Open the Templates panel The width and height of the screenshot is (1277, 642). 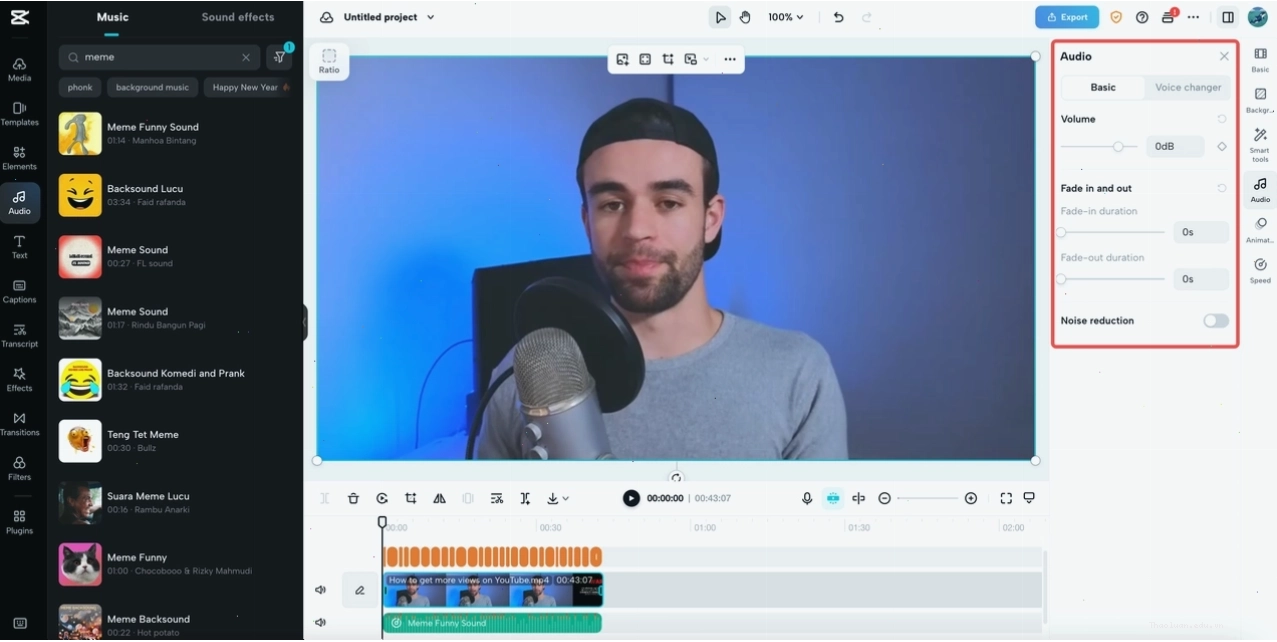click(19, 113)
